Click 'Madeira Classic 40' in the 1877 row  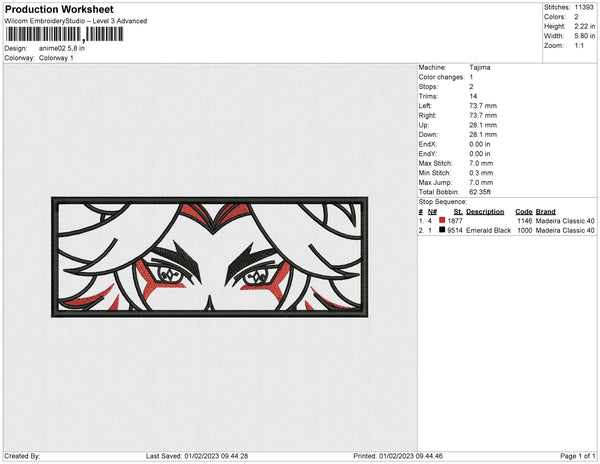pyautogui.click(x=565, y=221)
